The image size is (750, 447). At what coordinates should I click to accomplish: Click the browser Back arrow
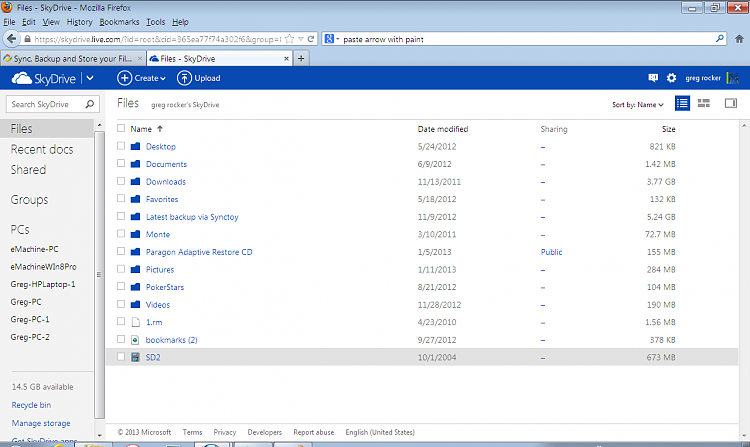tap(11, 39)
